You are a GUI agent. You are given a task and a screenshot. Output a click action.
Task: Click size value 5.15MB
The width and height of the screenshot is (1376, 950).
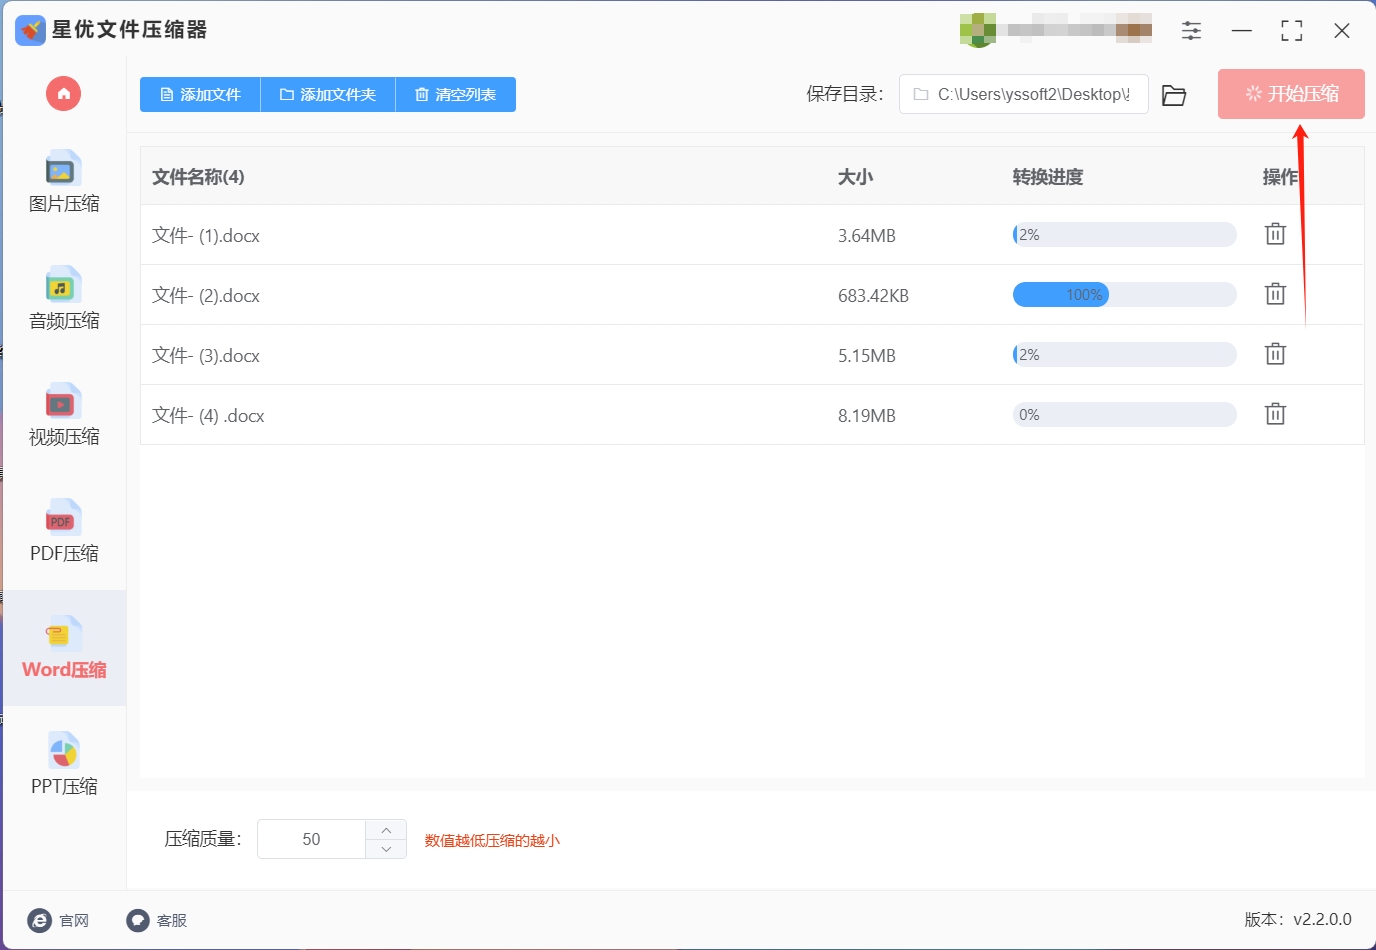pos(867,356)
